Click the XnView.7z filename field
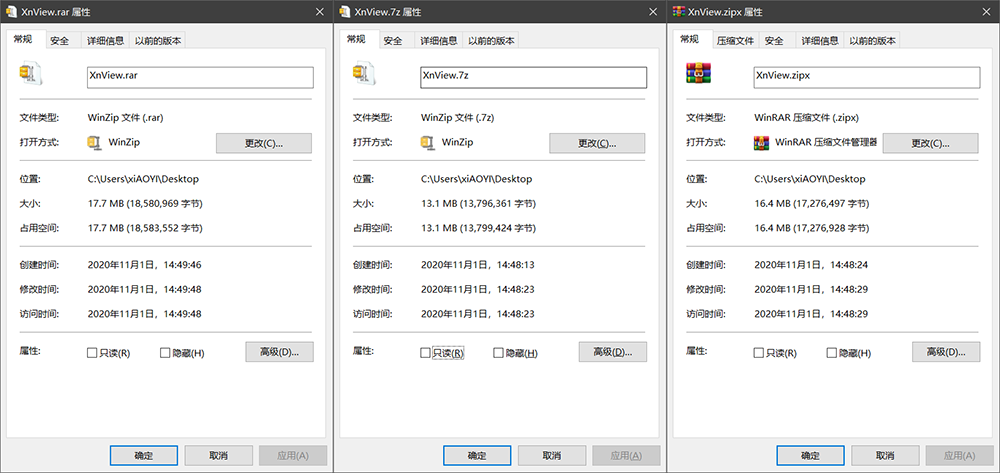The image size is (1000, 473). (x=534, y=77)
